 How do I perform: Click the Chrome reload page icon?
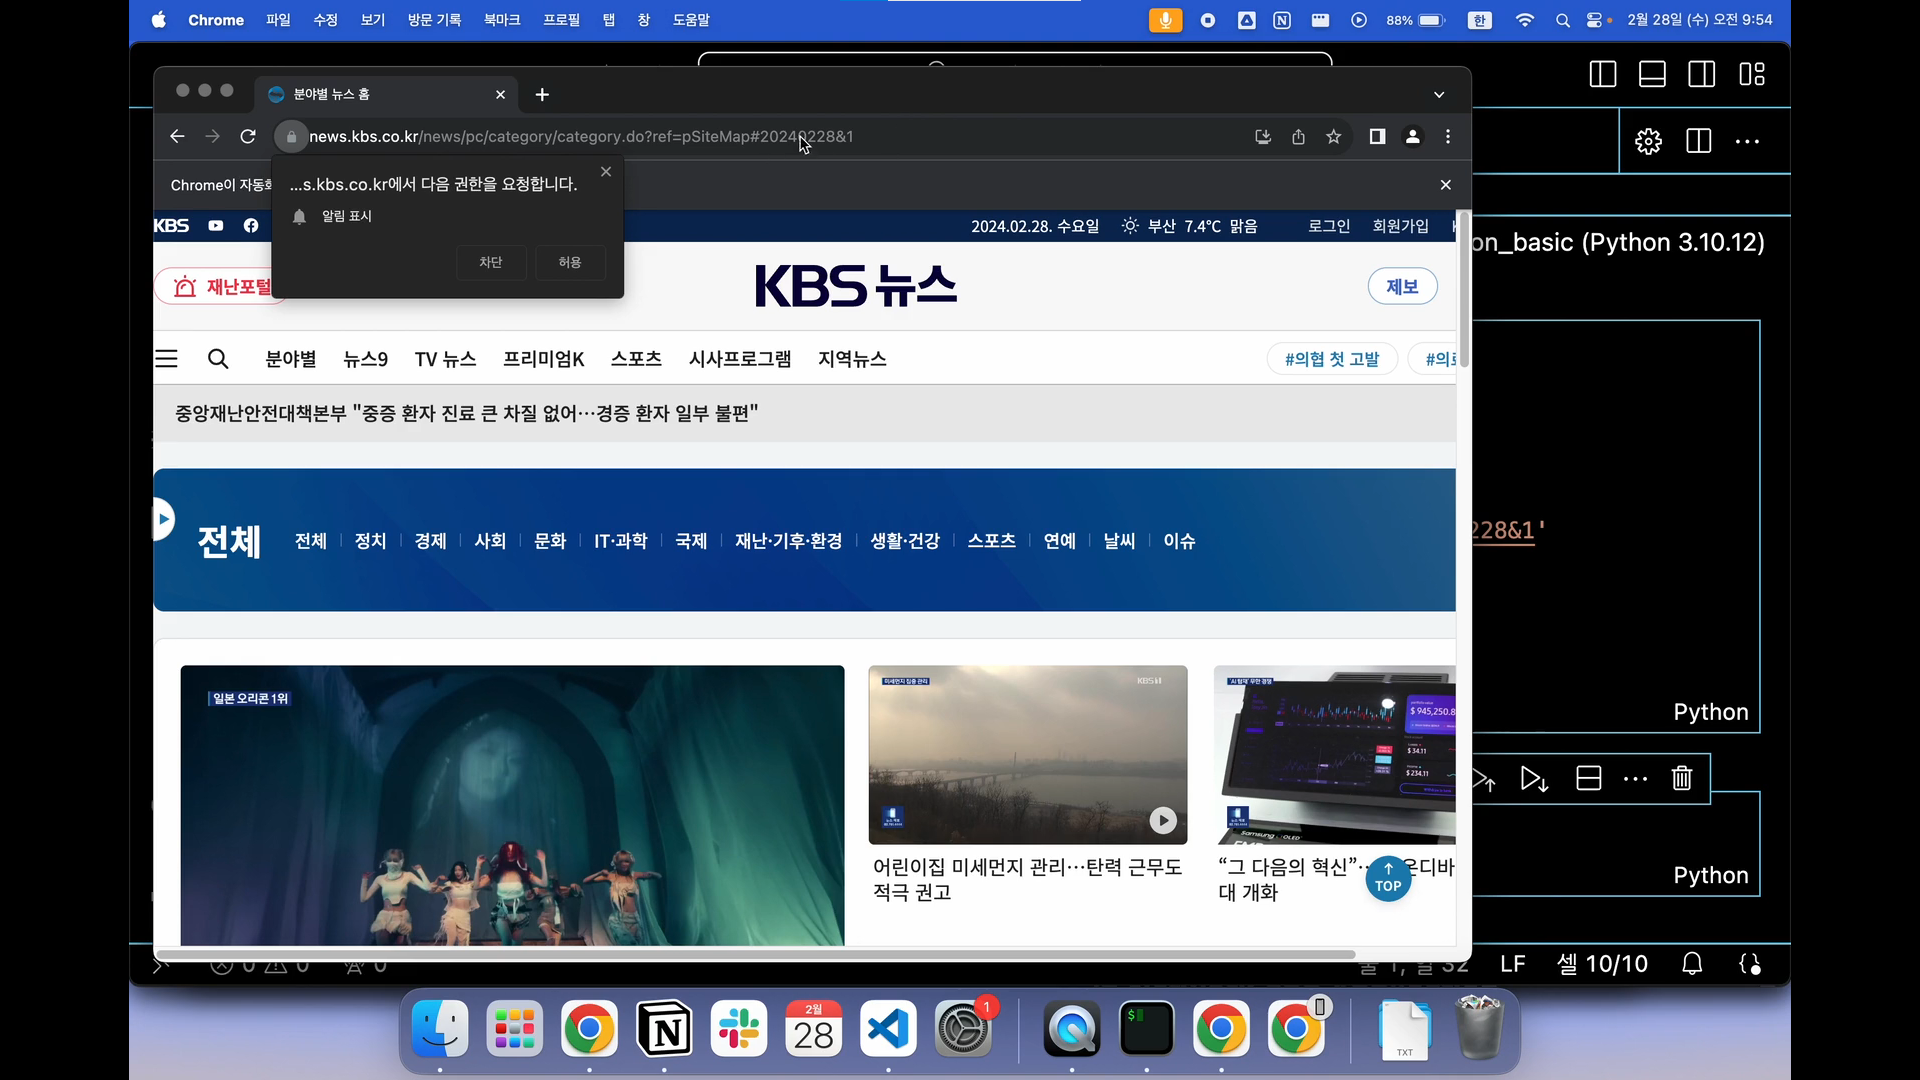click(248, 137)
